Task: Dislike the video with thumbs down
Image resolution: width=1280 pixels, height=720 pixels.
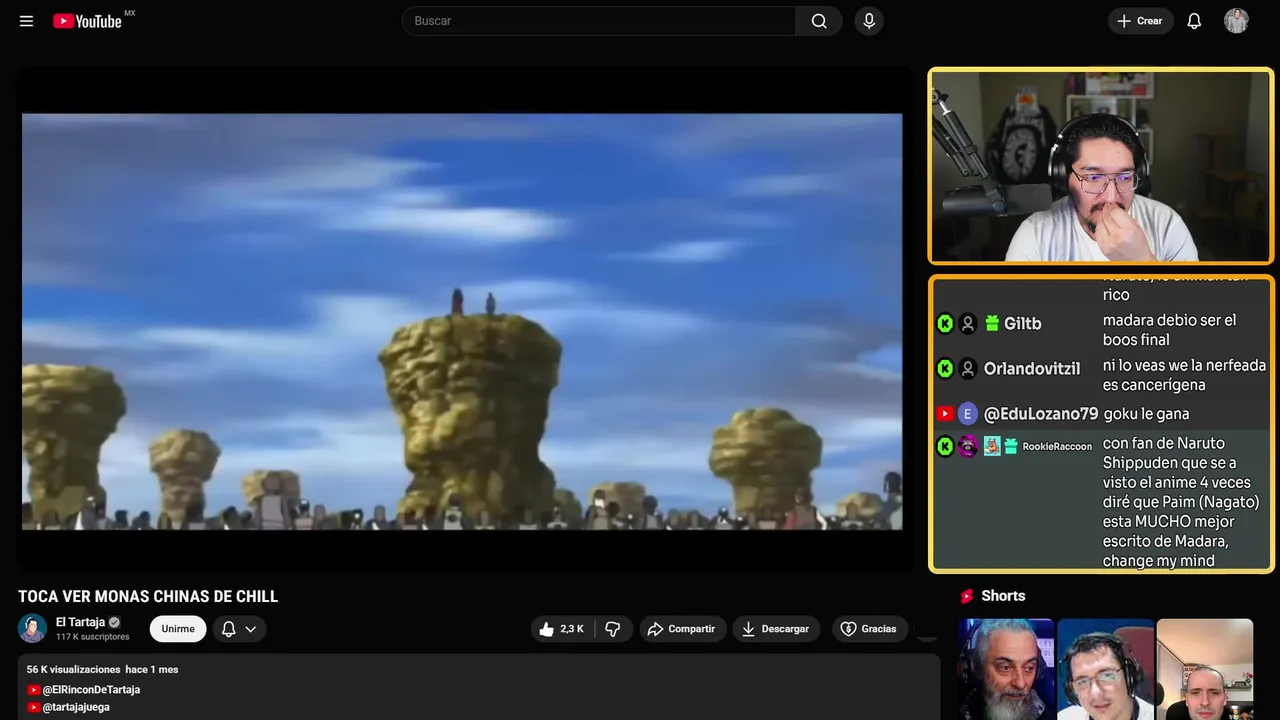Action: pyautogui.click(x=613, y=629)
